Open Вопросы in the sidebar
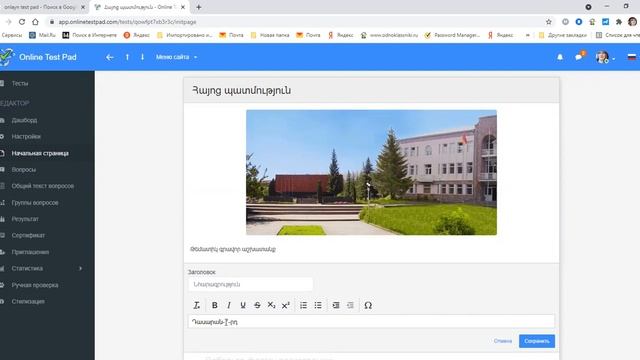Image resolution: width=640 pixels, height=360 pixels. tap(24, 169)
